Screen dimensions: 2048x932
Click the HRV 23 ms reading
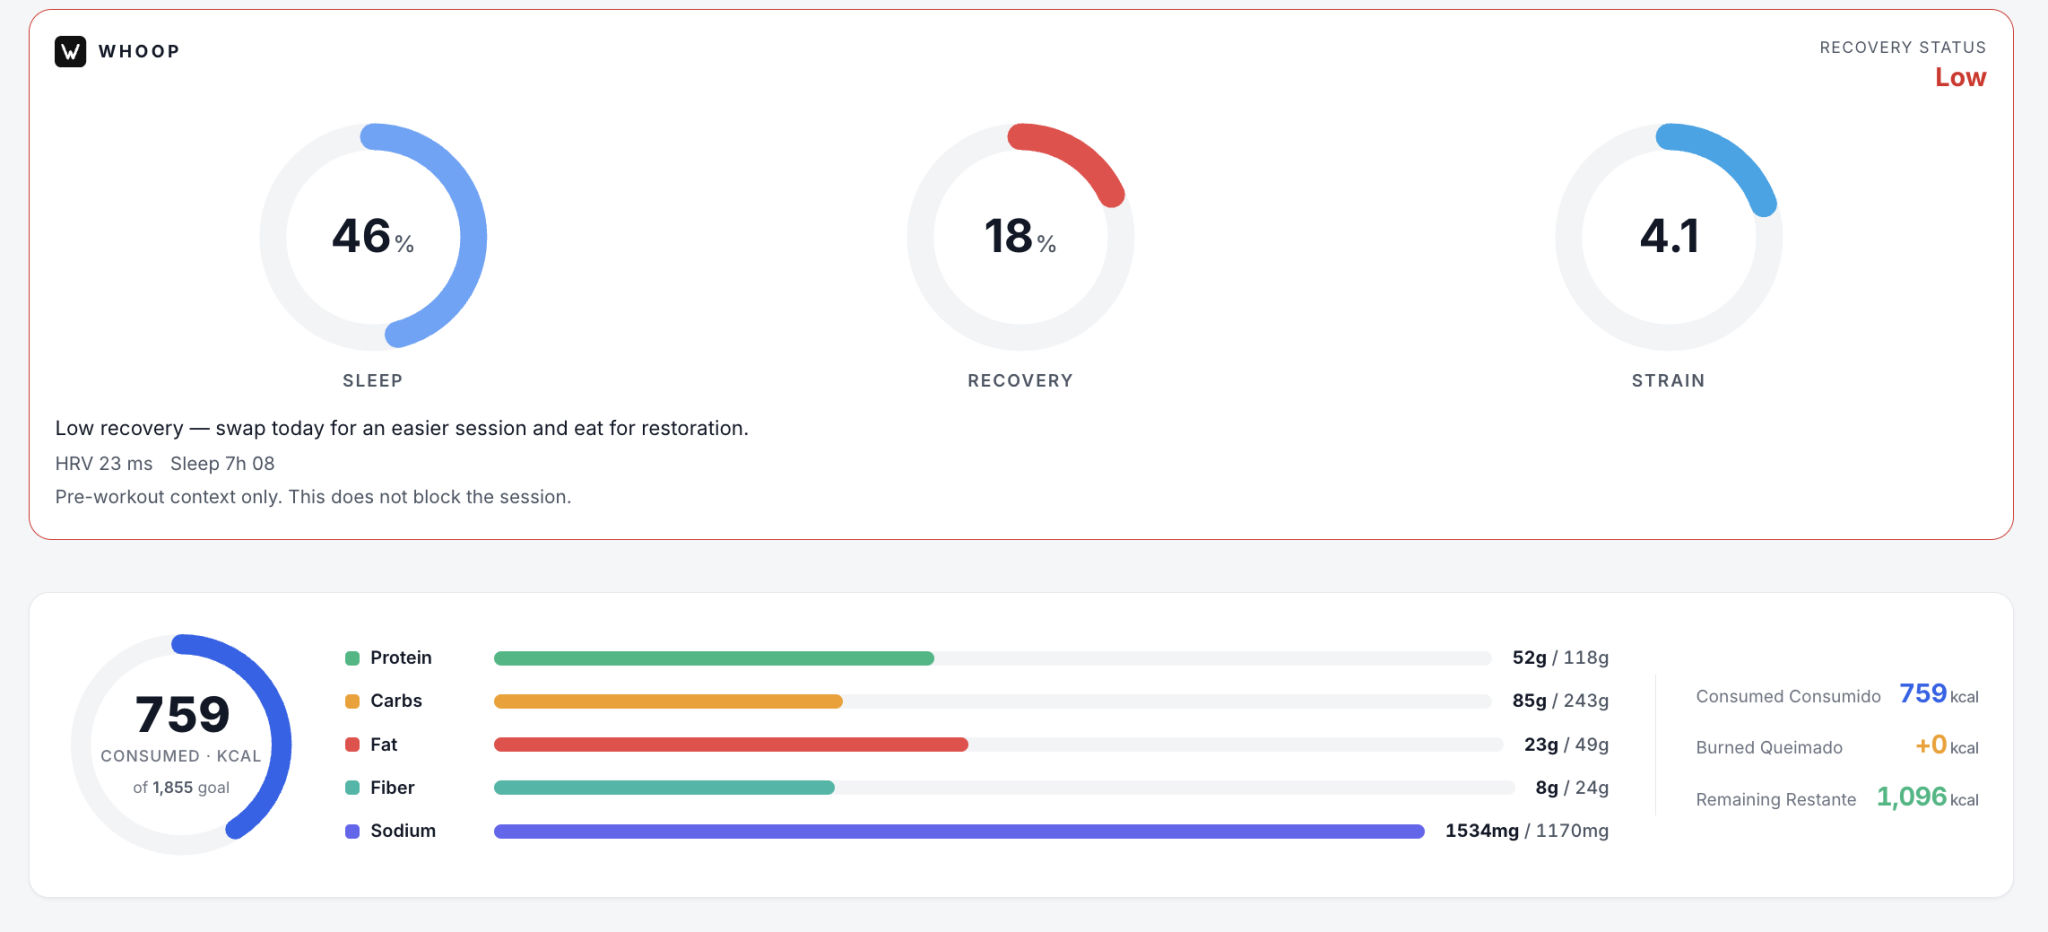(104, 463)
